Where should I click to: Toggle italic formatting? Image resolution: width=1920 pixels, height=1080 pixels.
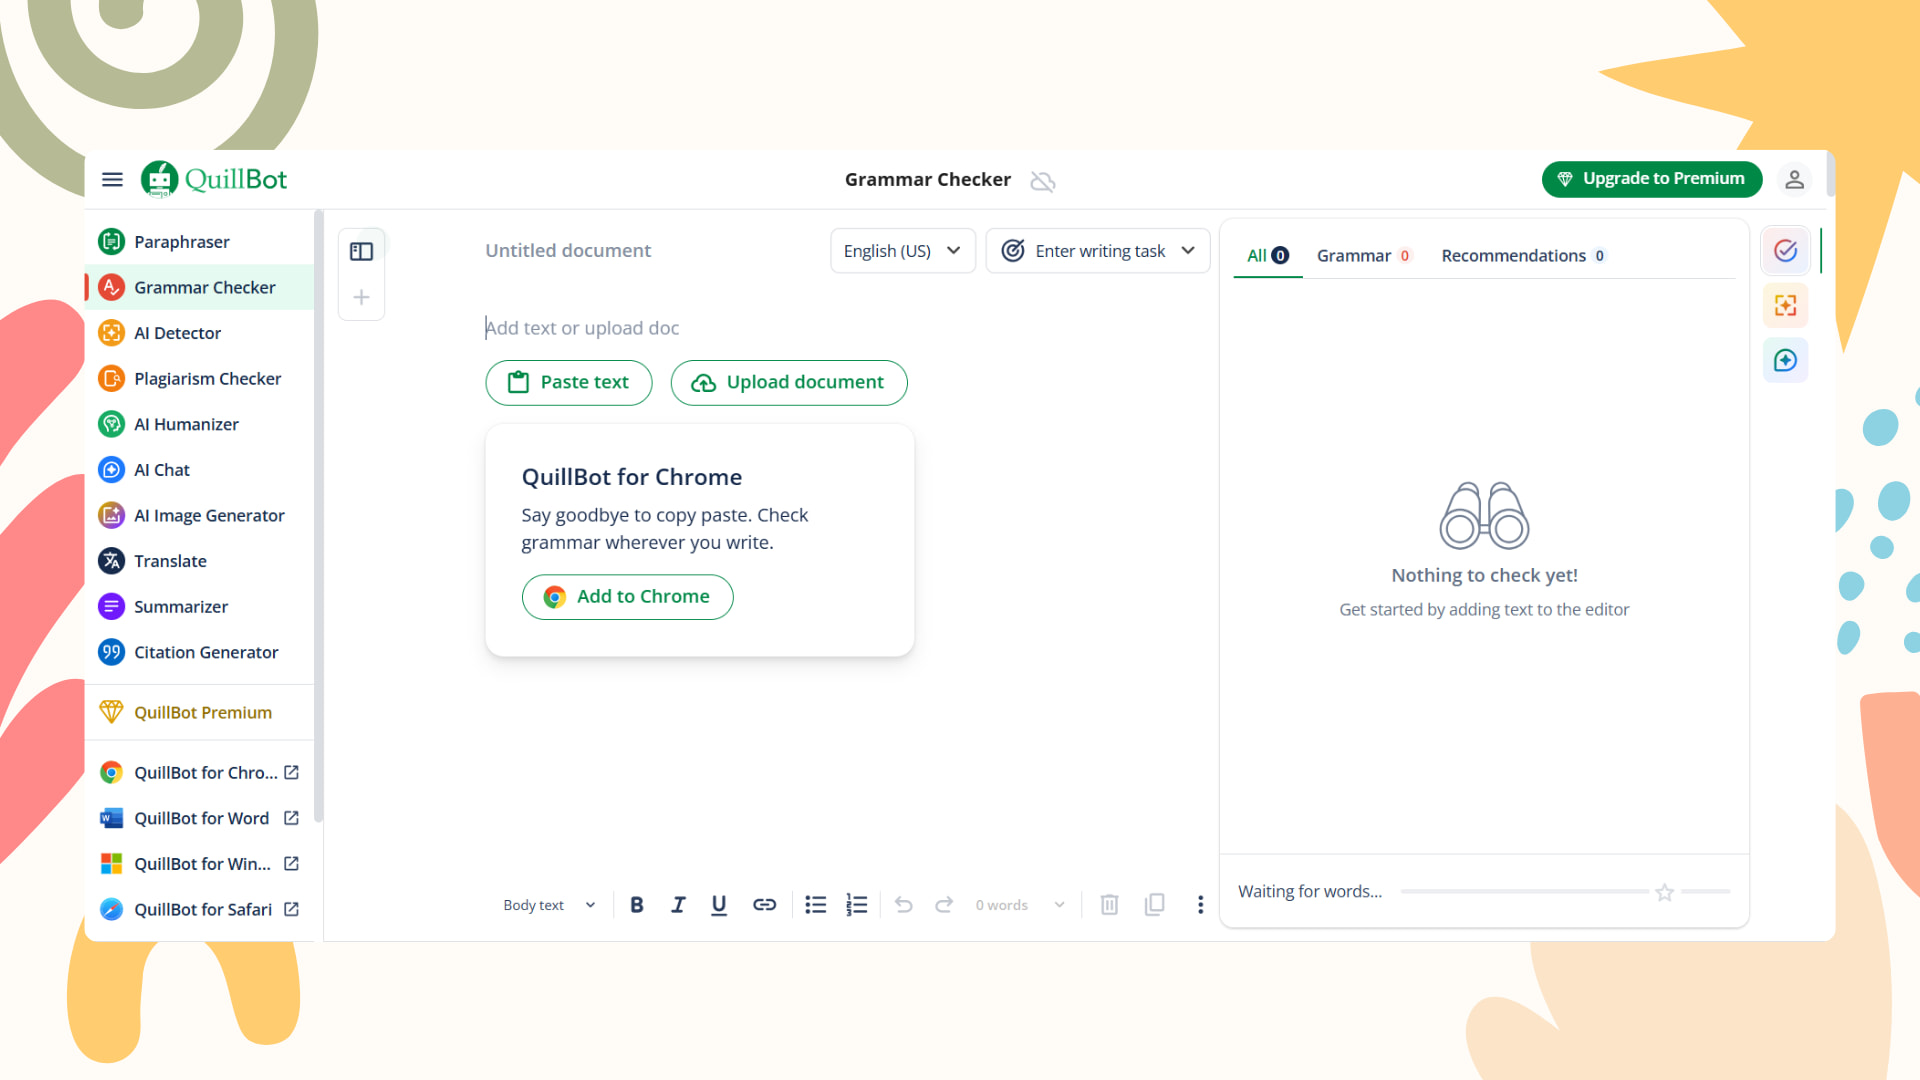[x=678, y=905]
